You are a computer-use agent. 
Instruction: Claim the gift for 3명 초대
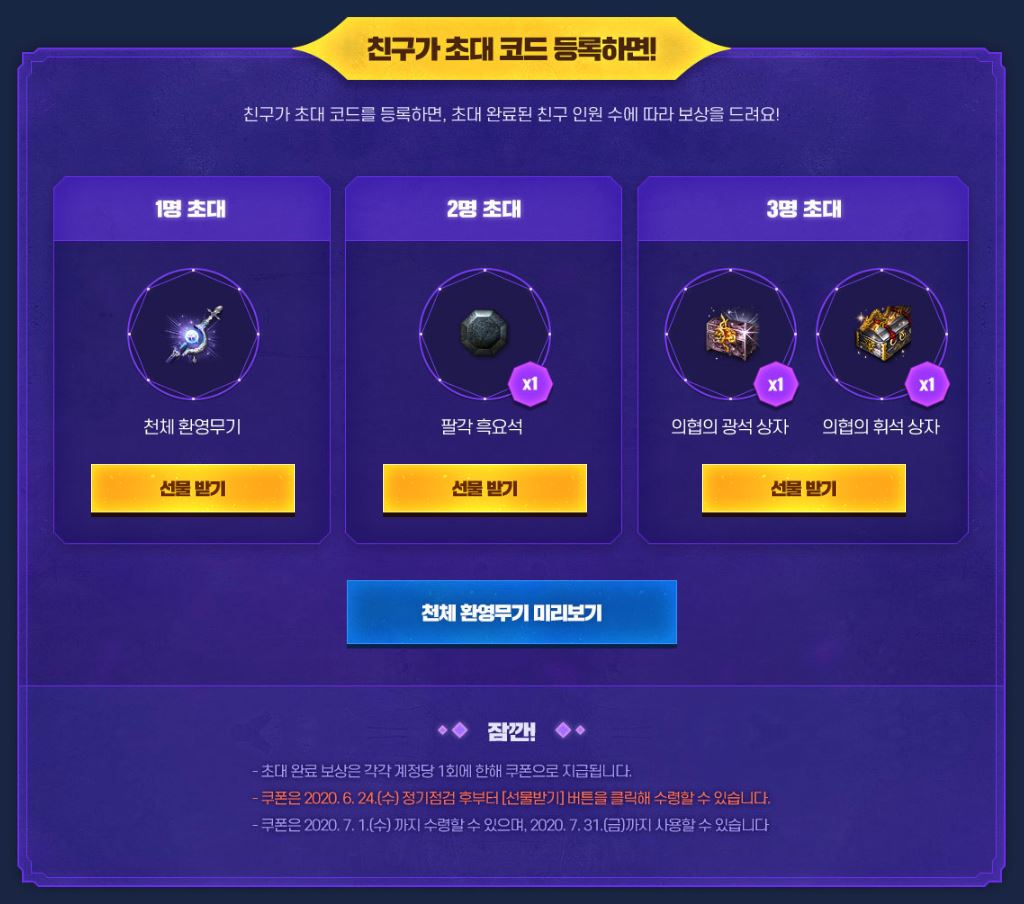click(803, 489)
